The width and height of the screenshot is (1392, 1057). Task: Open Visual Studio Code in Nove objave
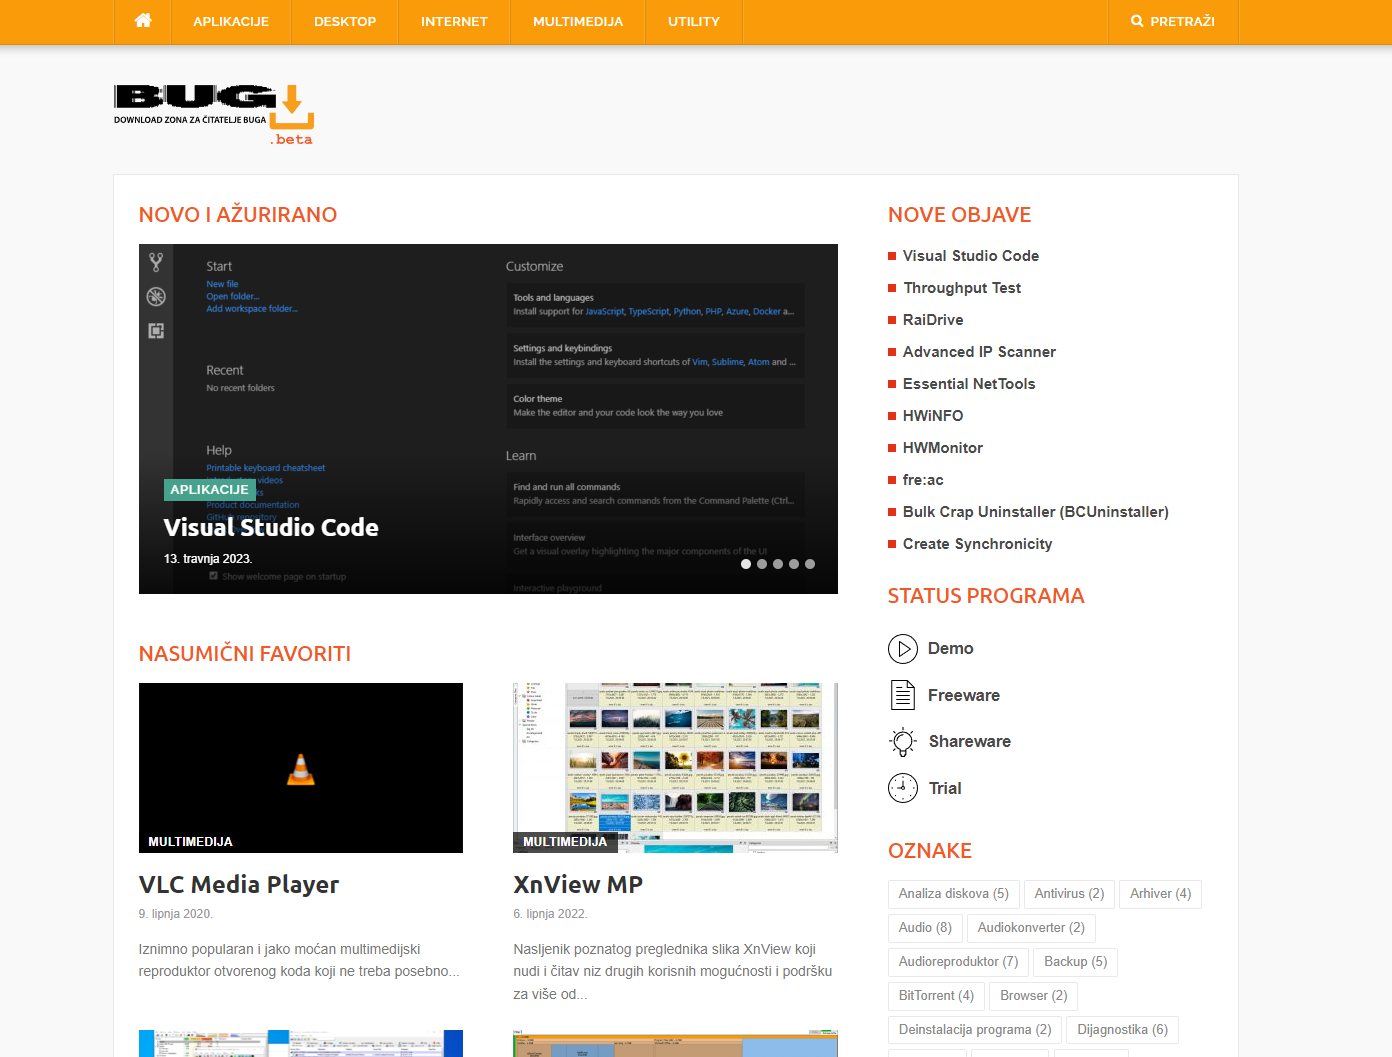(x=971, y=256)
